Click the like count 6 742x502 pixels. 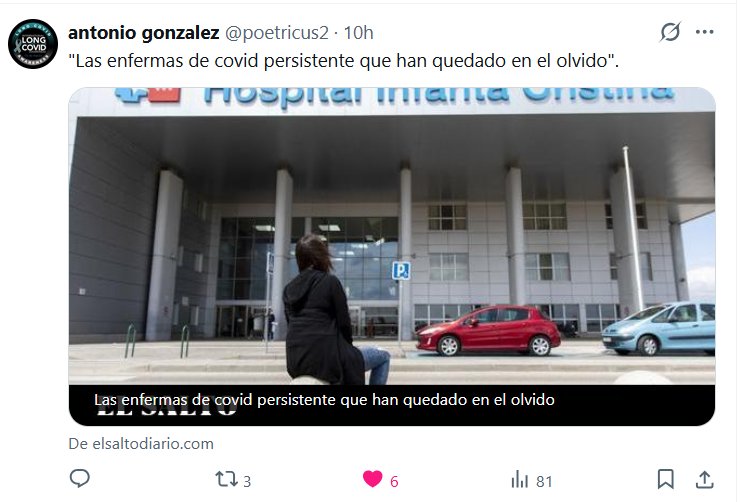[x=394, y=482]
